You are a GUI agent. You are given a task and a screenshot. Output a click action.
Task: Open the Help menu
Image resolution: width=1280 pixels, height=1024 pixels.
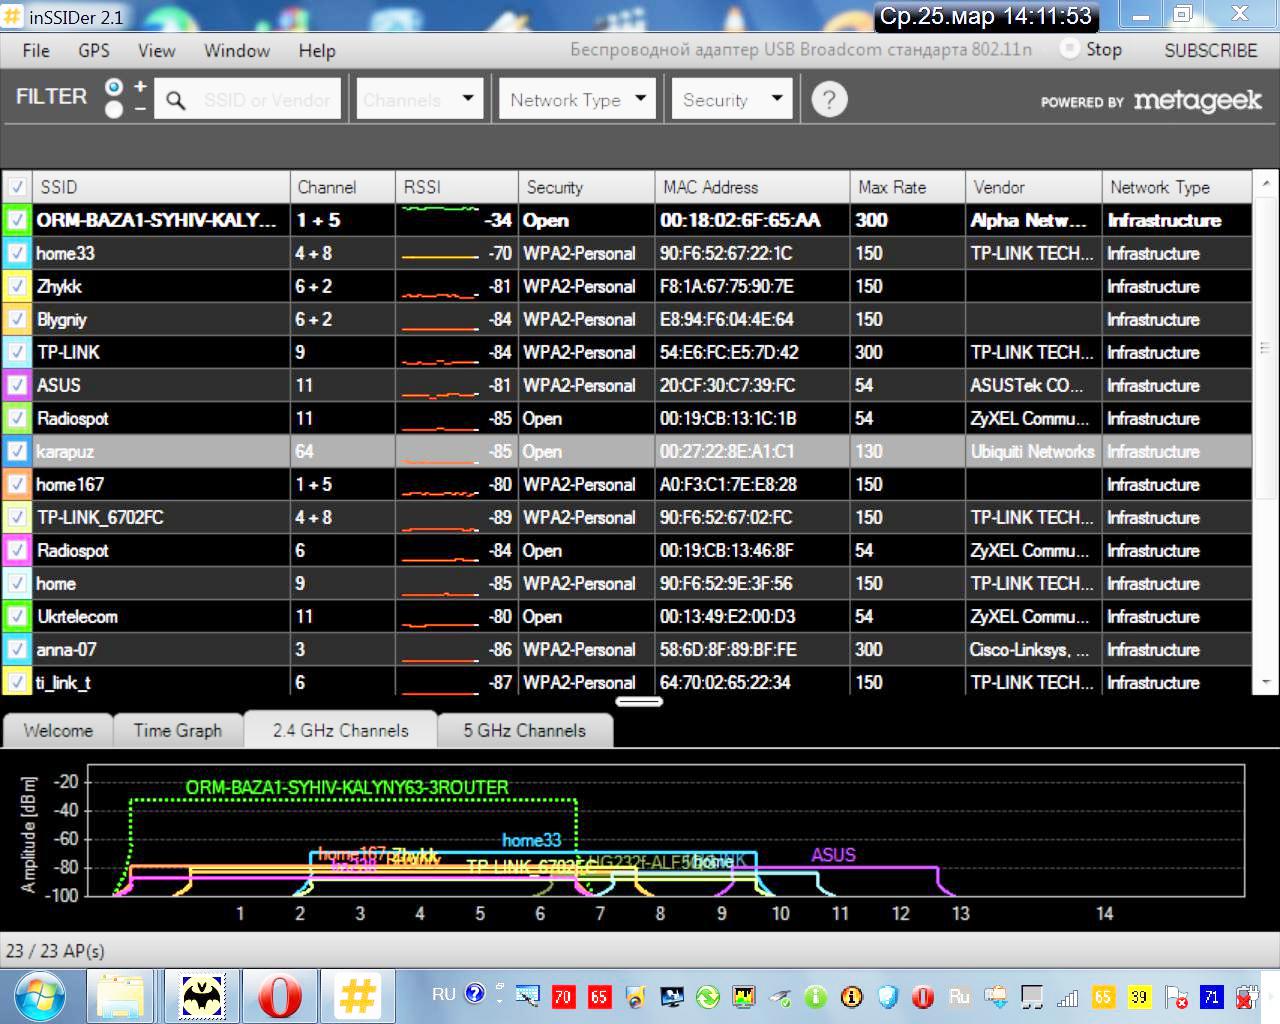(x=317, y=50)
